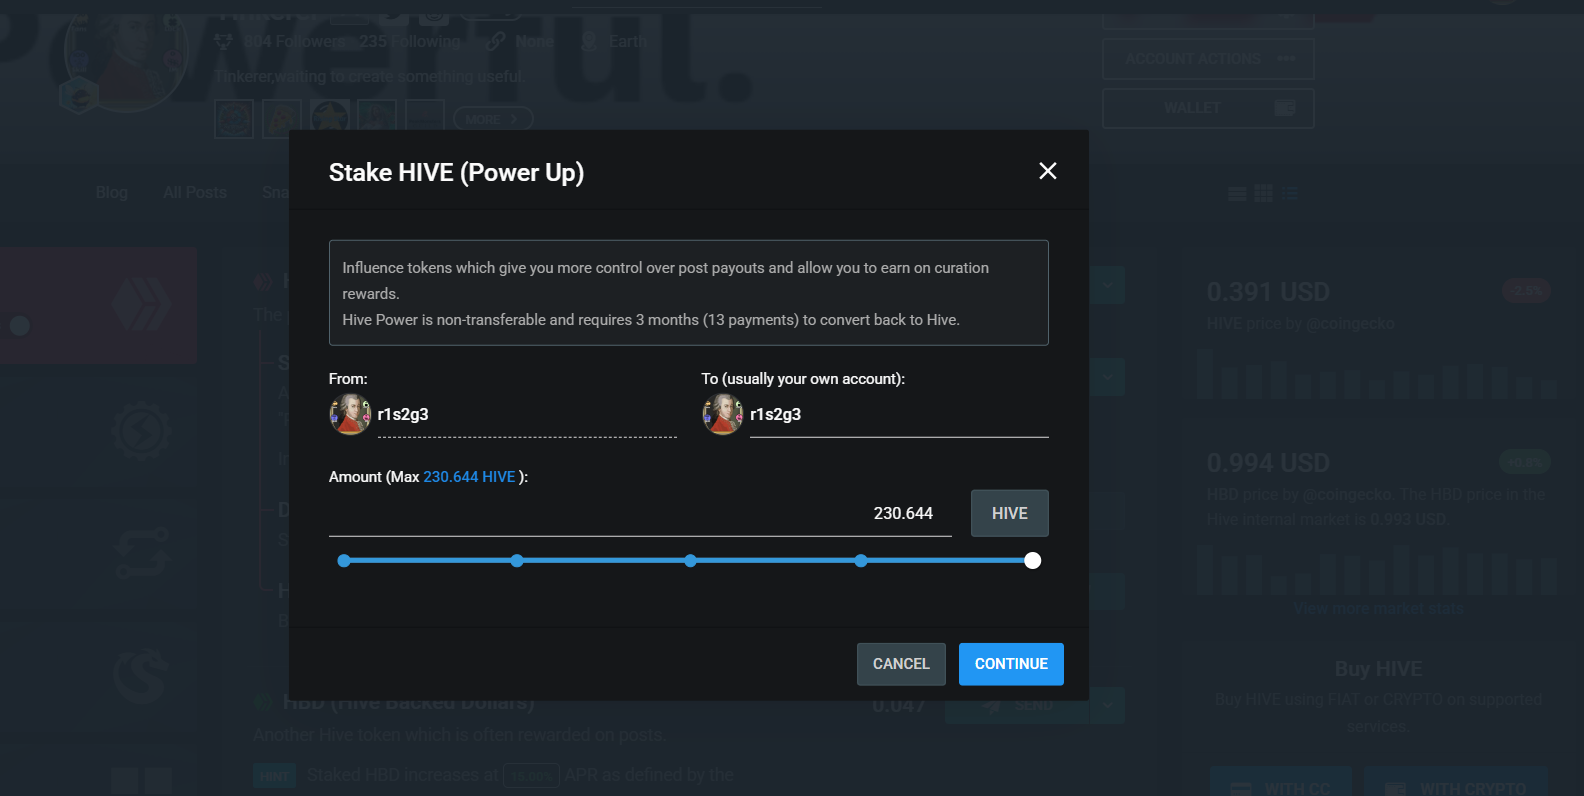The width and height of the screenshot is (1584, 796).
Task: Click the 0.994 USD HBD price
Action: (x=1268, y=463)
